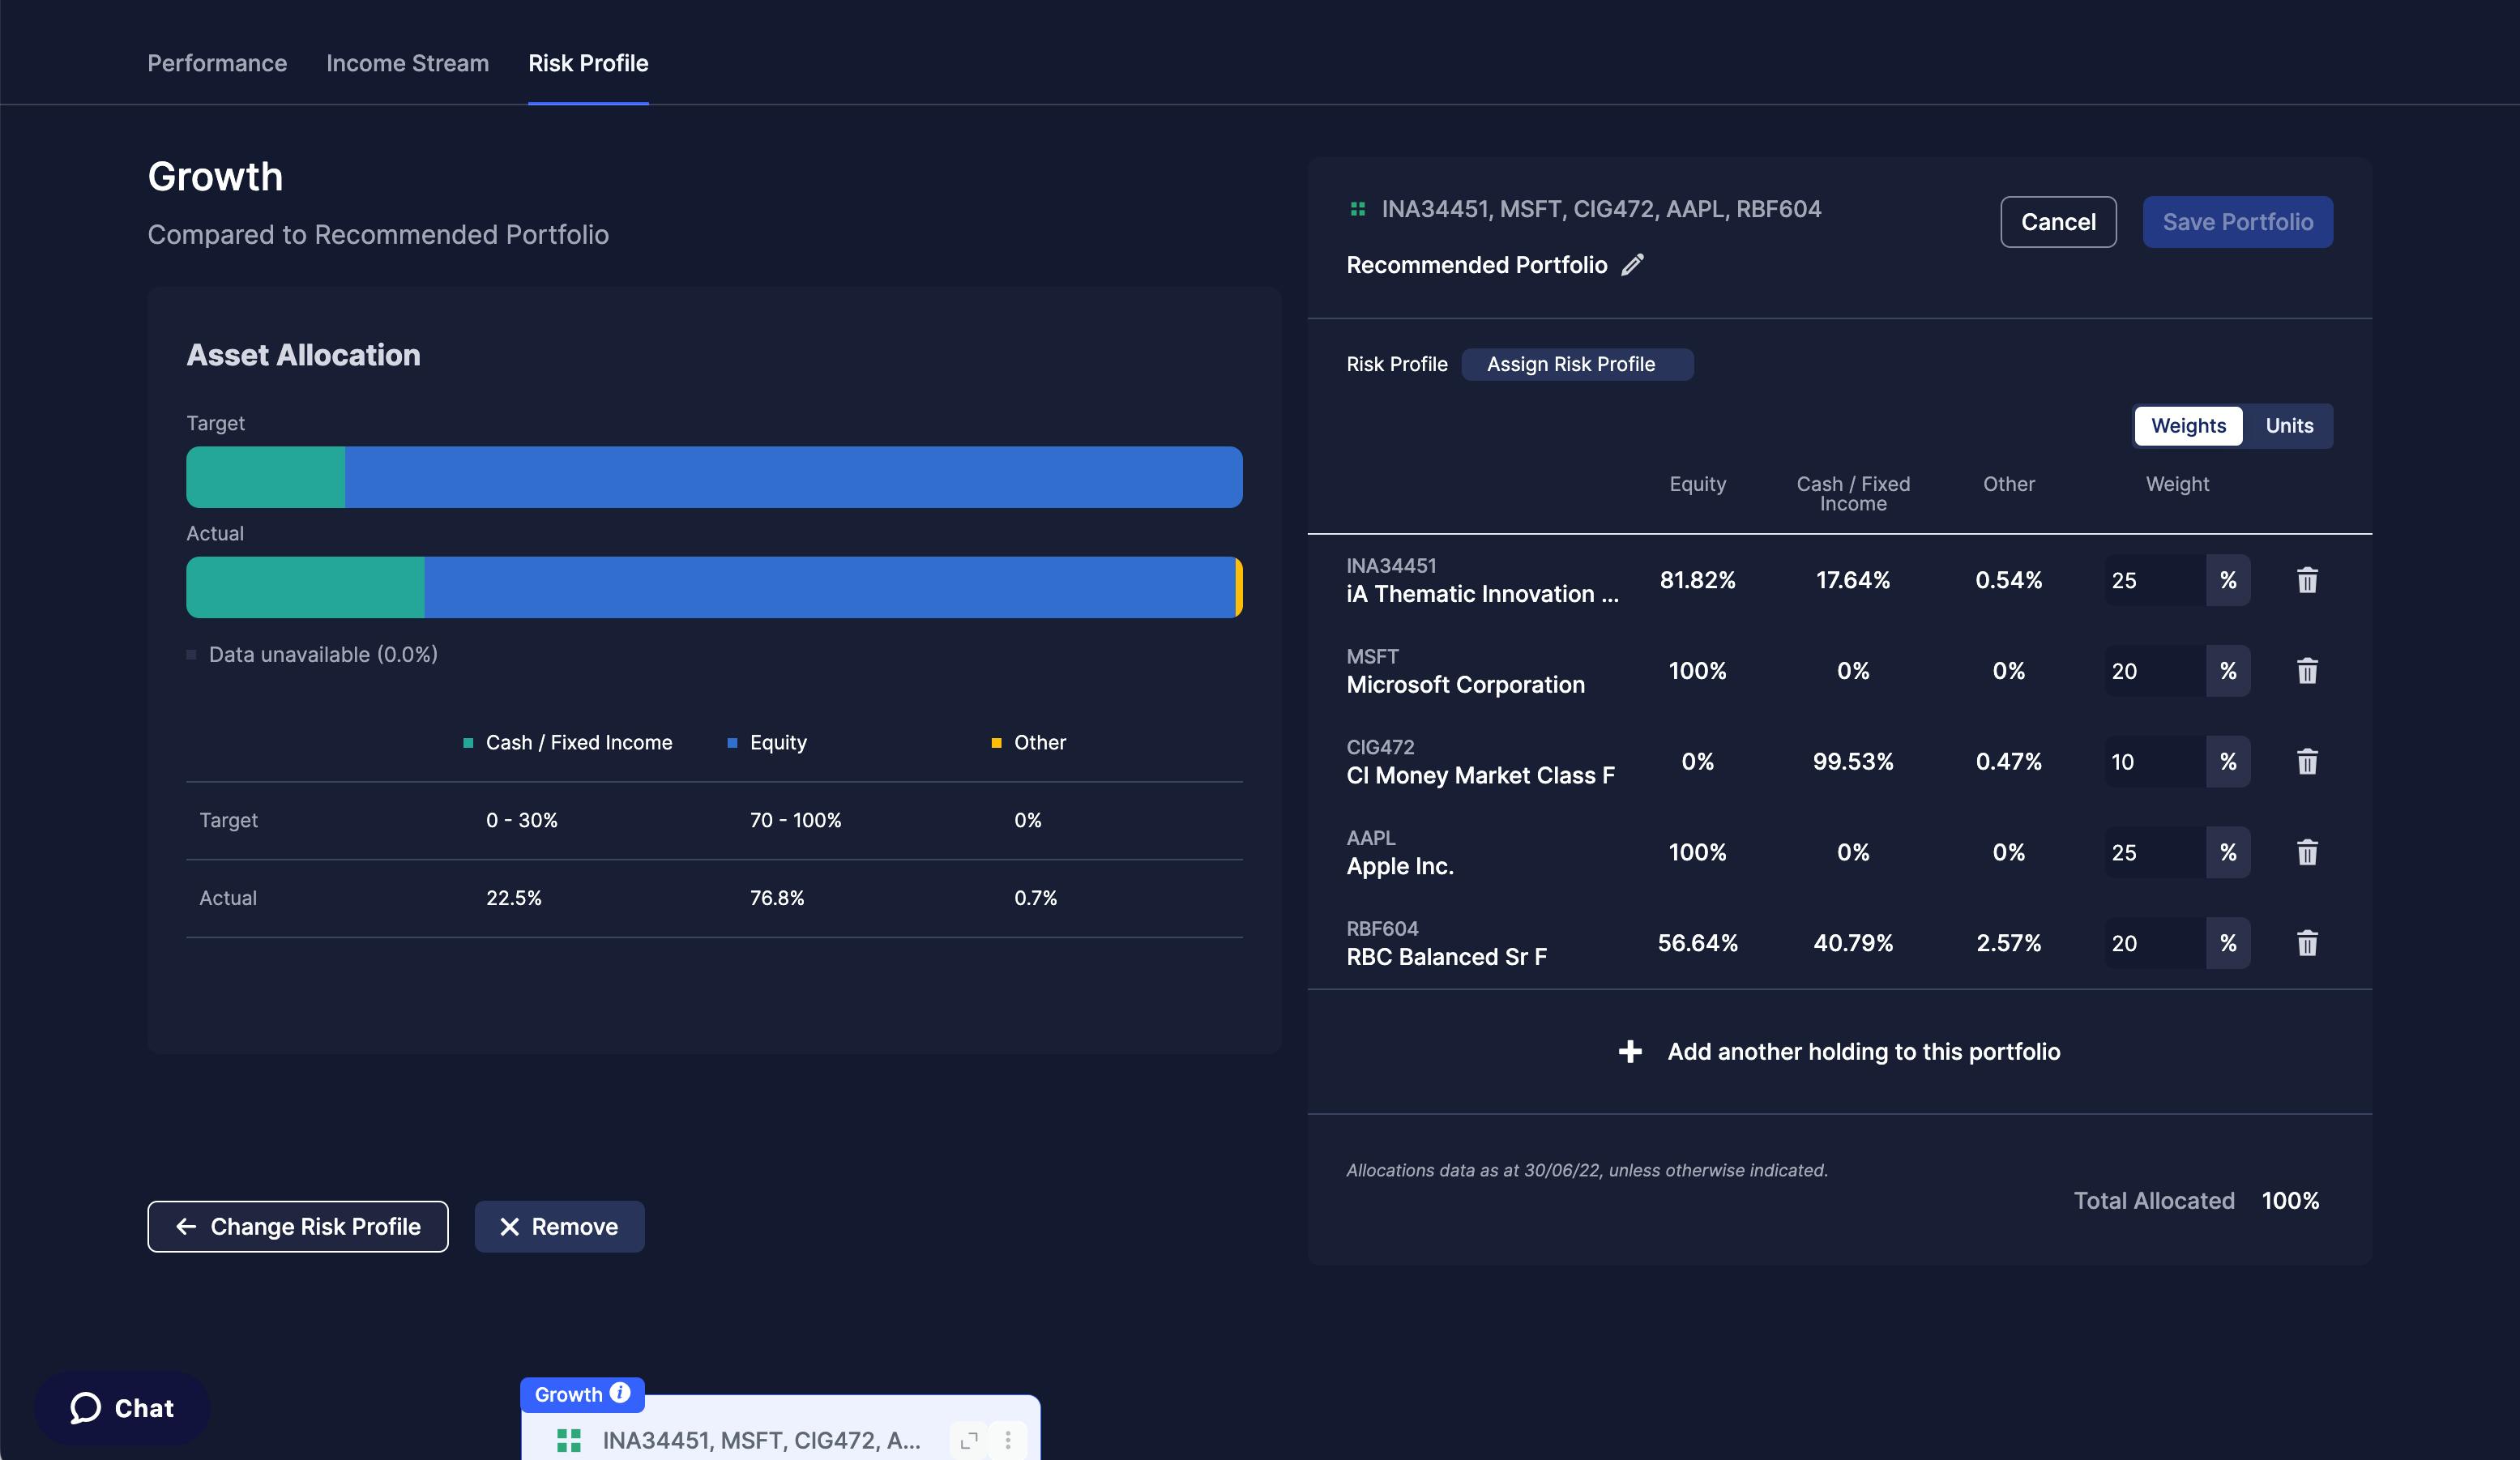Switch the allocation view to Units
The width and height of the screenshot is (2520, 1460).
[2289, 425]
